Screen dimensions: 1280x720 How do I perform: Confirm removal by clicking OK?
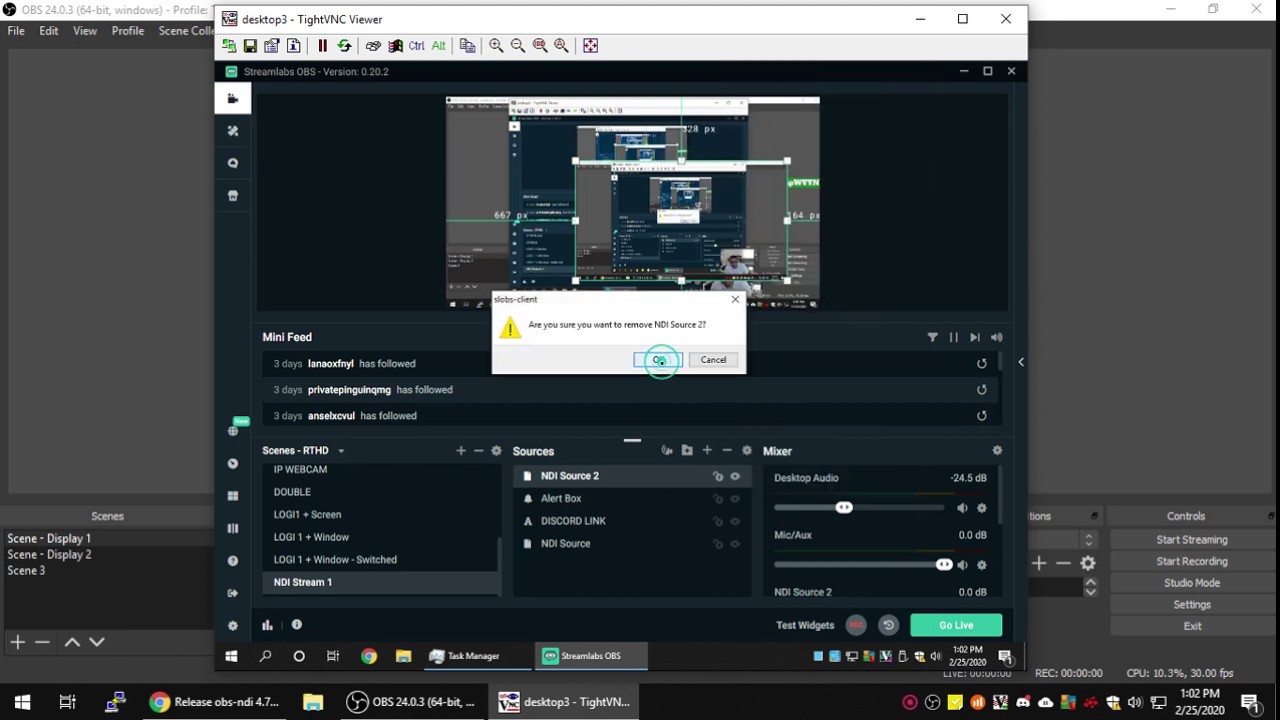tap(658, 360)
